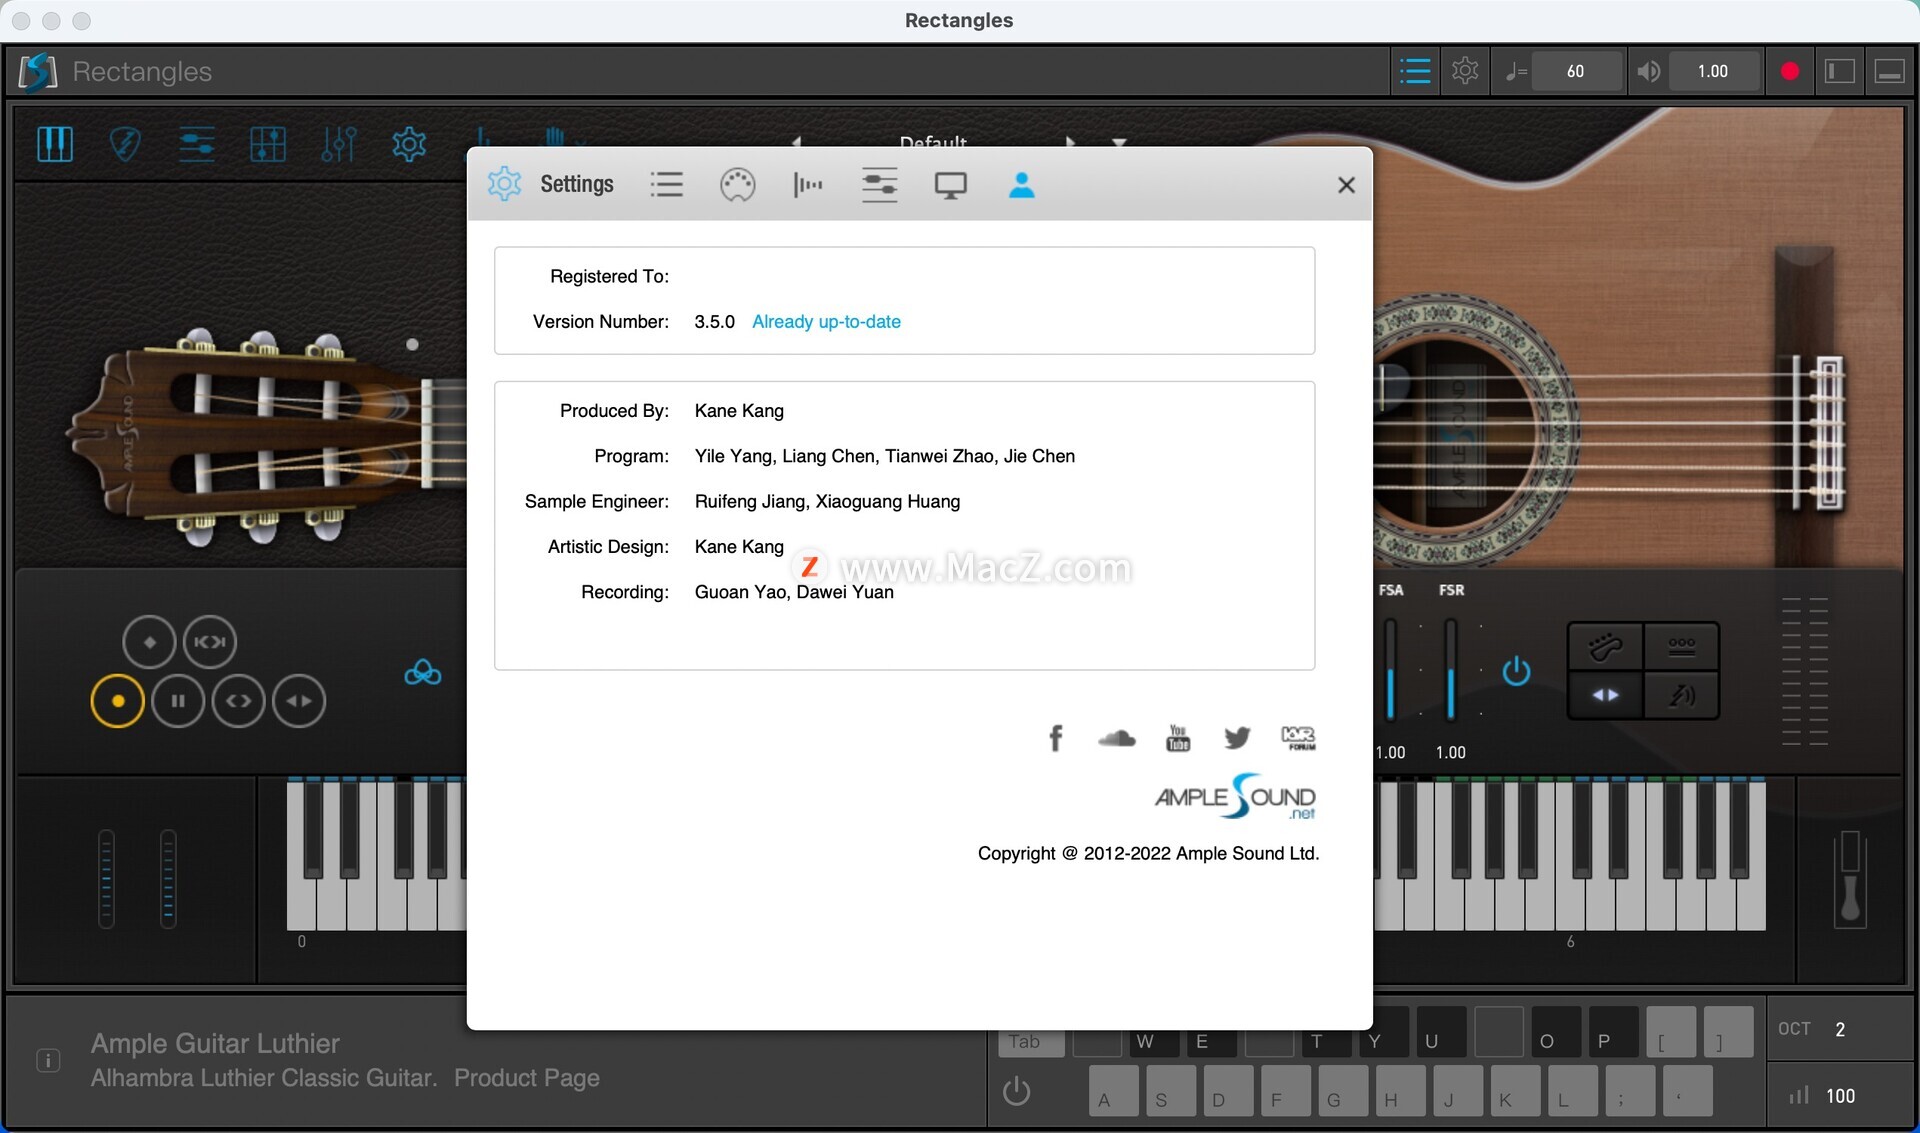Click the info icon in bottom bar
Screen dimensions: 1920x1133
(x=48, y=1060)
